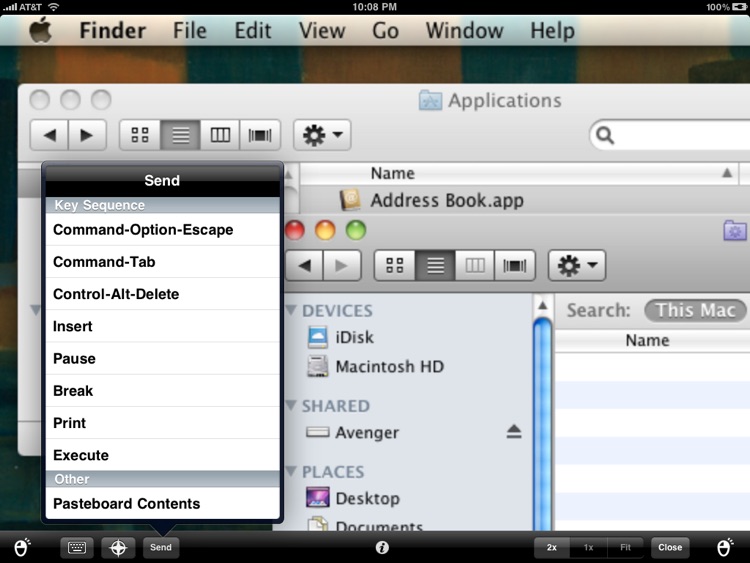Close the remote session

pyautogui.click(x=670, y=547)
